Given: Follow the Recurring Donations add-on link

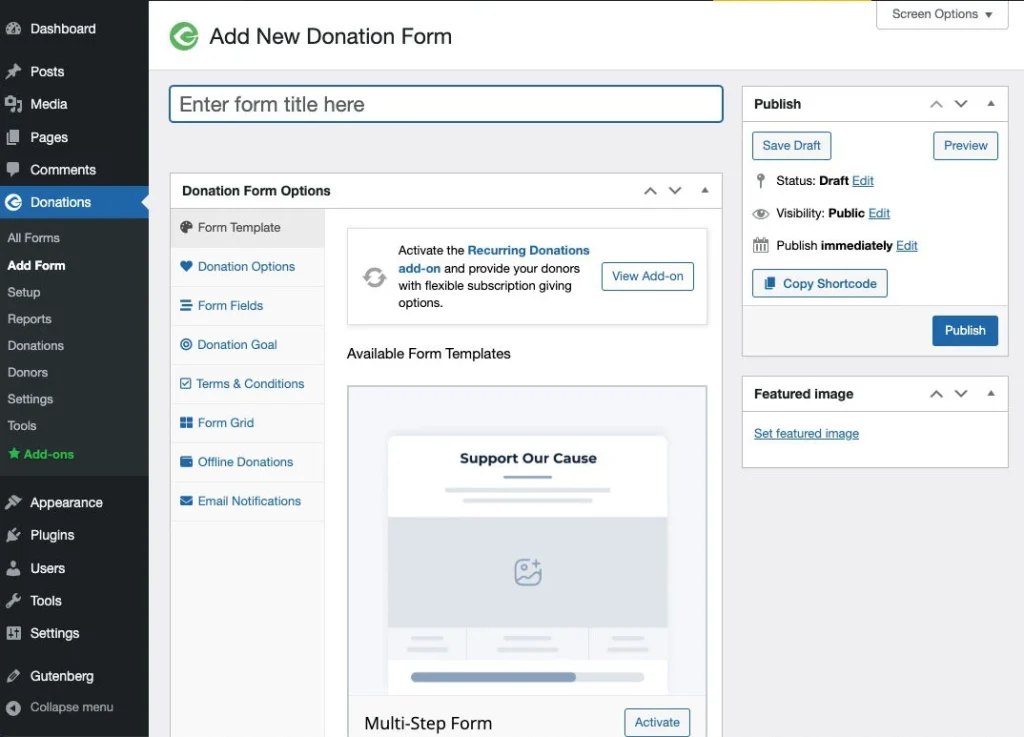Looking at the screenshot, I should click(x=494, y=259).
